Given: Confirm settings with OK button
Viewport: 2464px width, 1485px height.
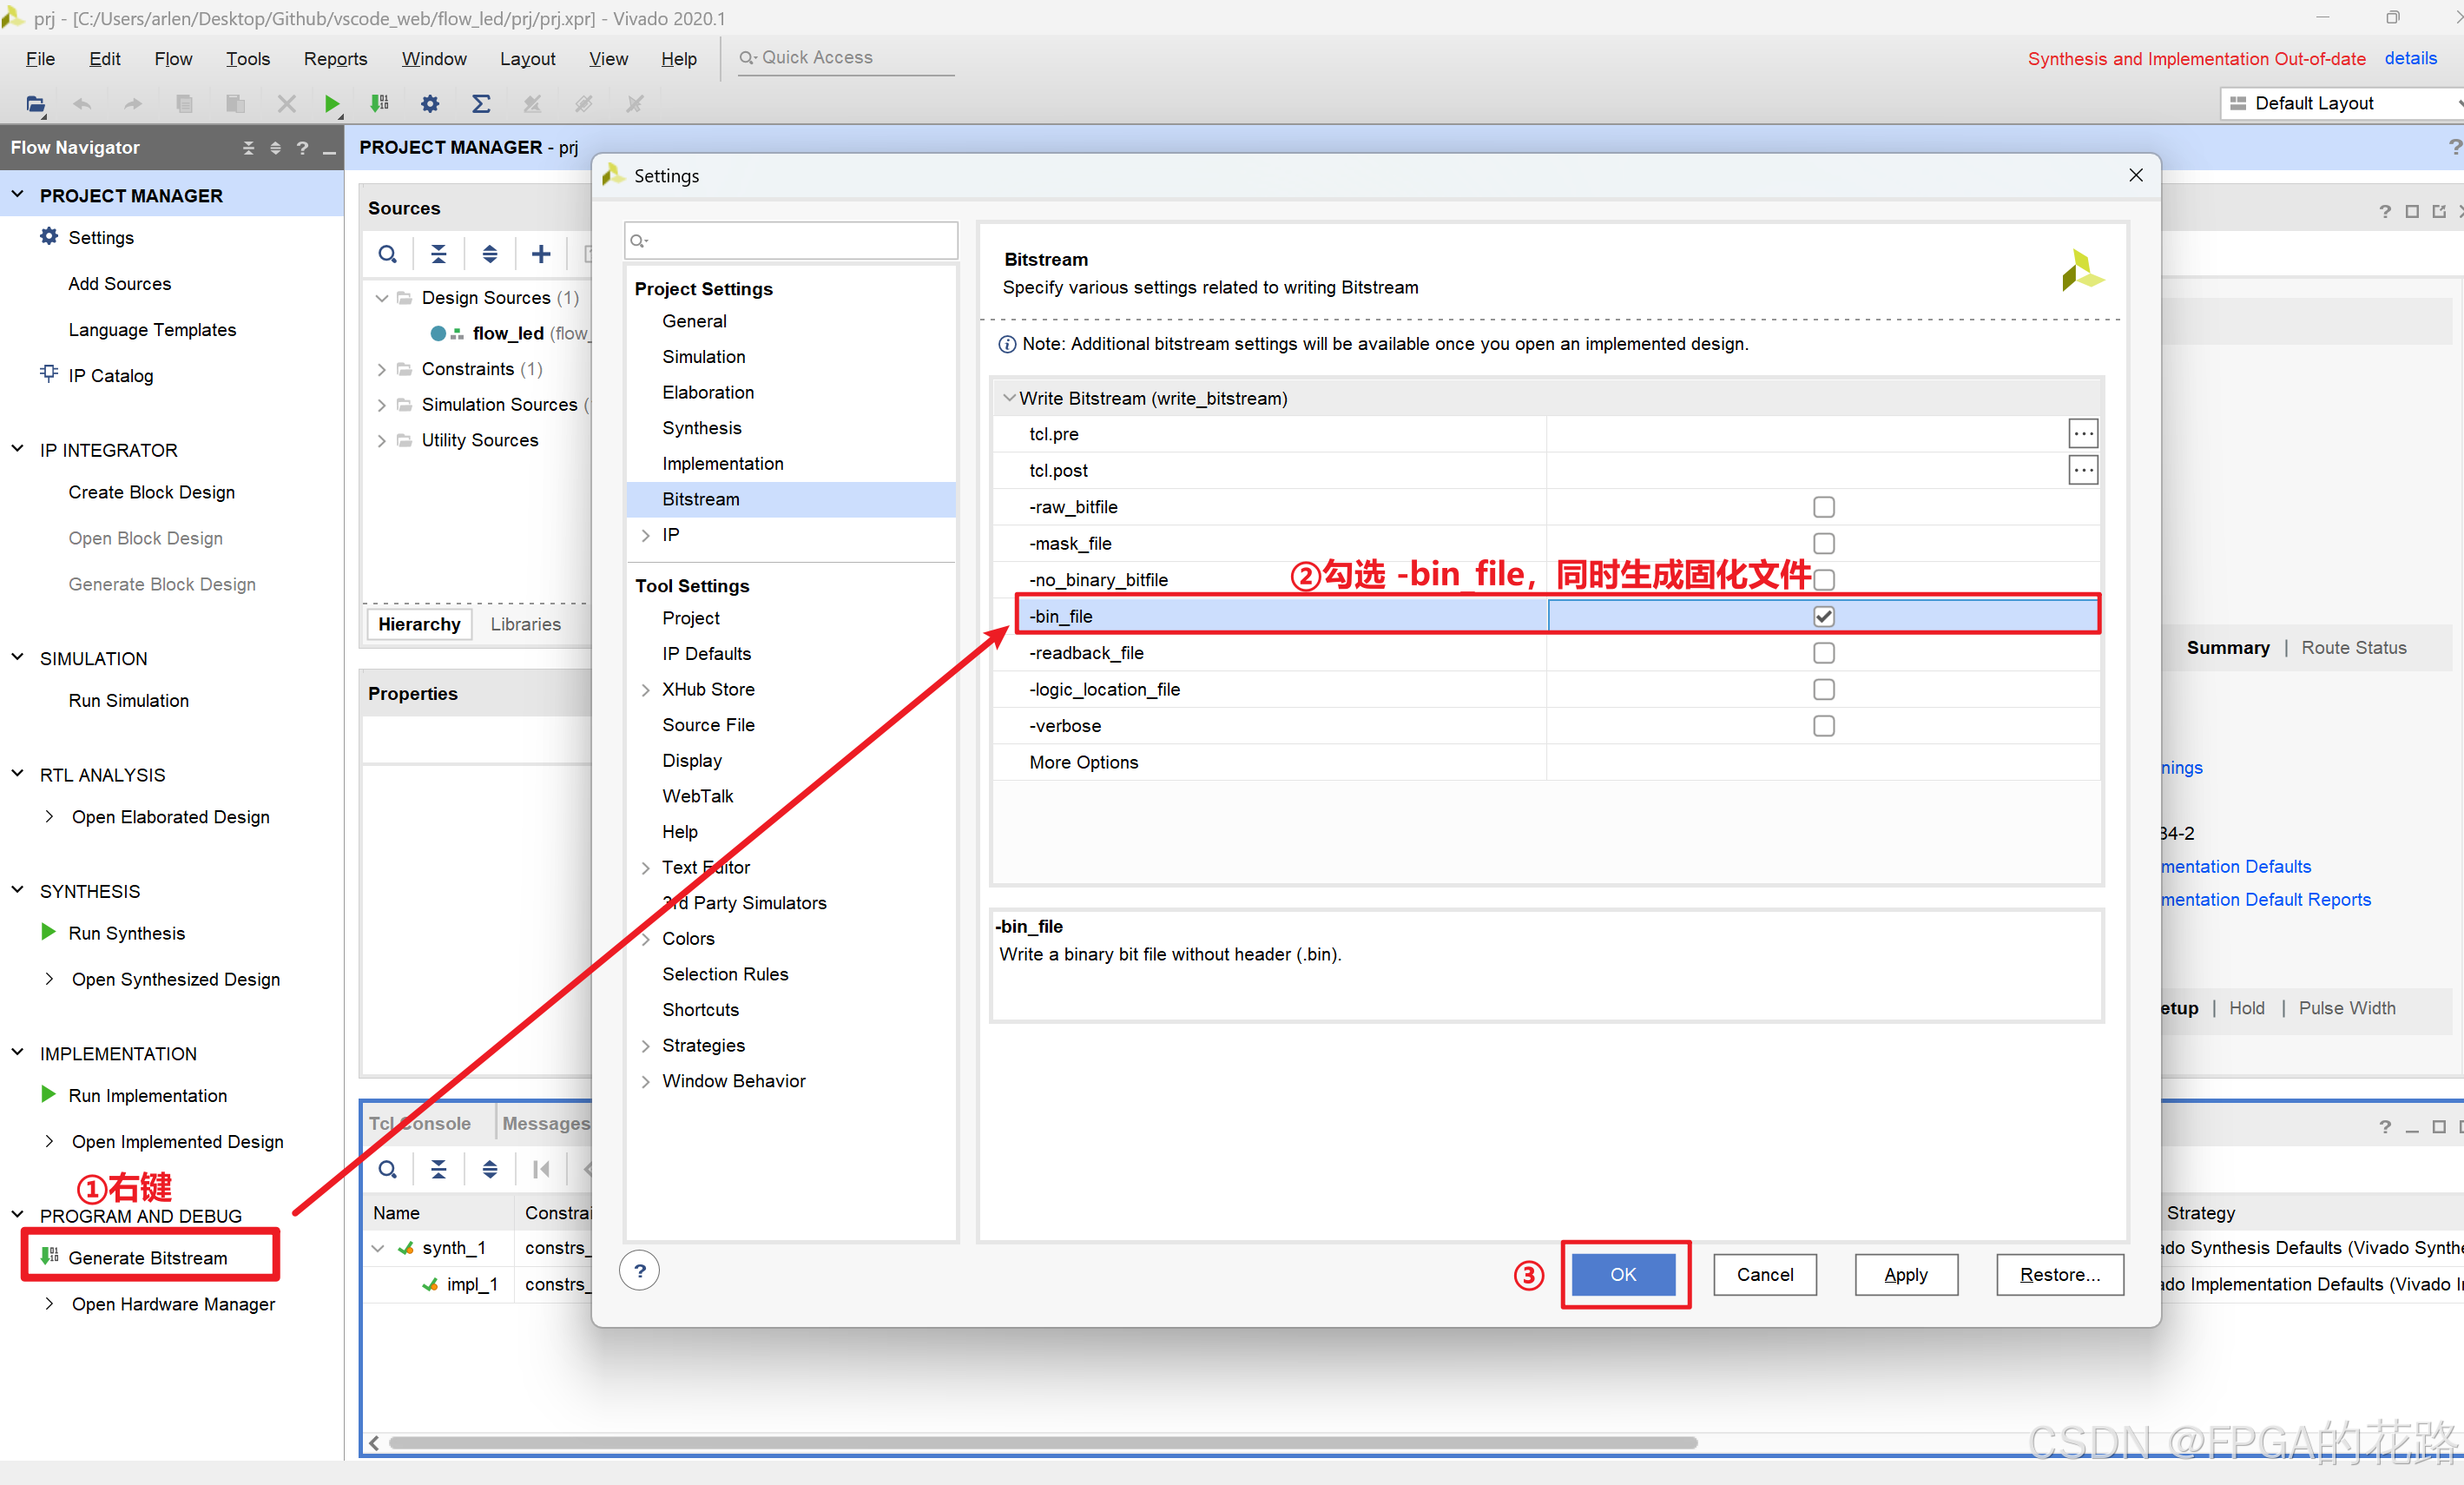Looking at the screenshot, I should pyautogui.click(x=1623, y=1274).
